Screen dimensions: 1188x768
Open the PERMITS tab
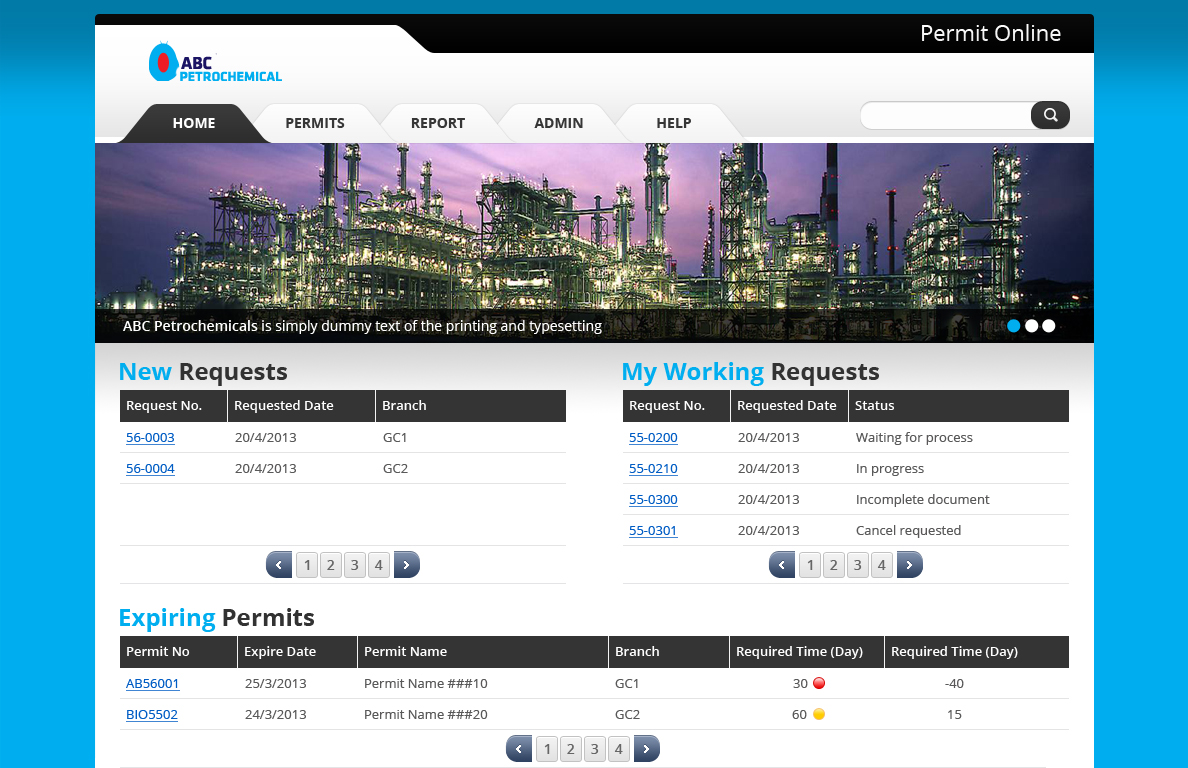316,123
